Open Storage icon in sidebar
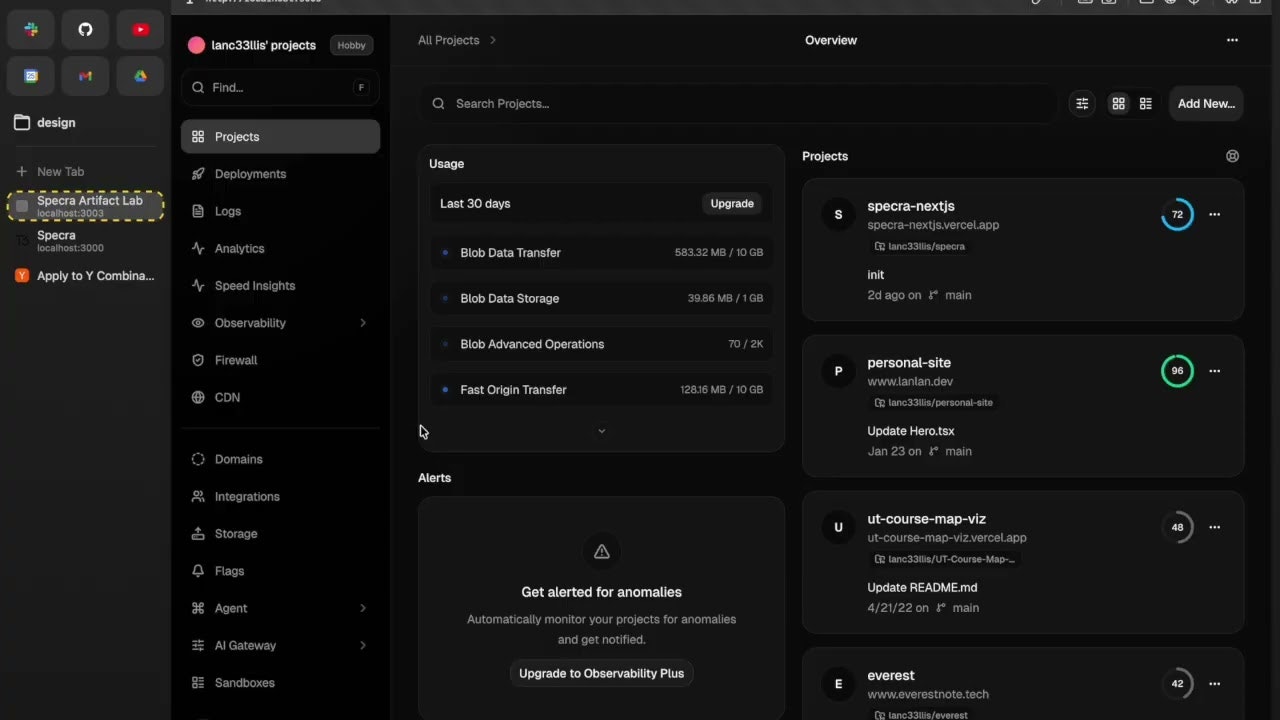The height and width of the screenshot is (720, 1280). tap(198, 534)
